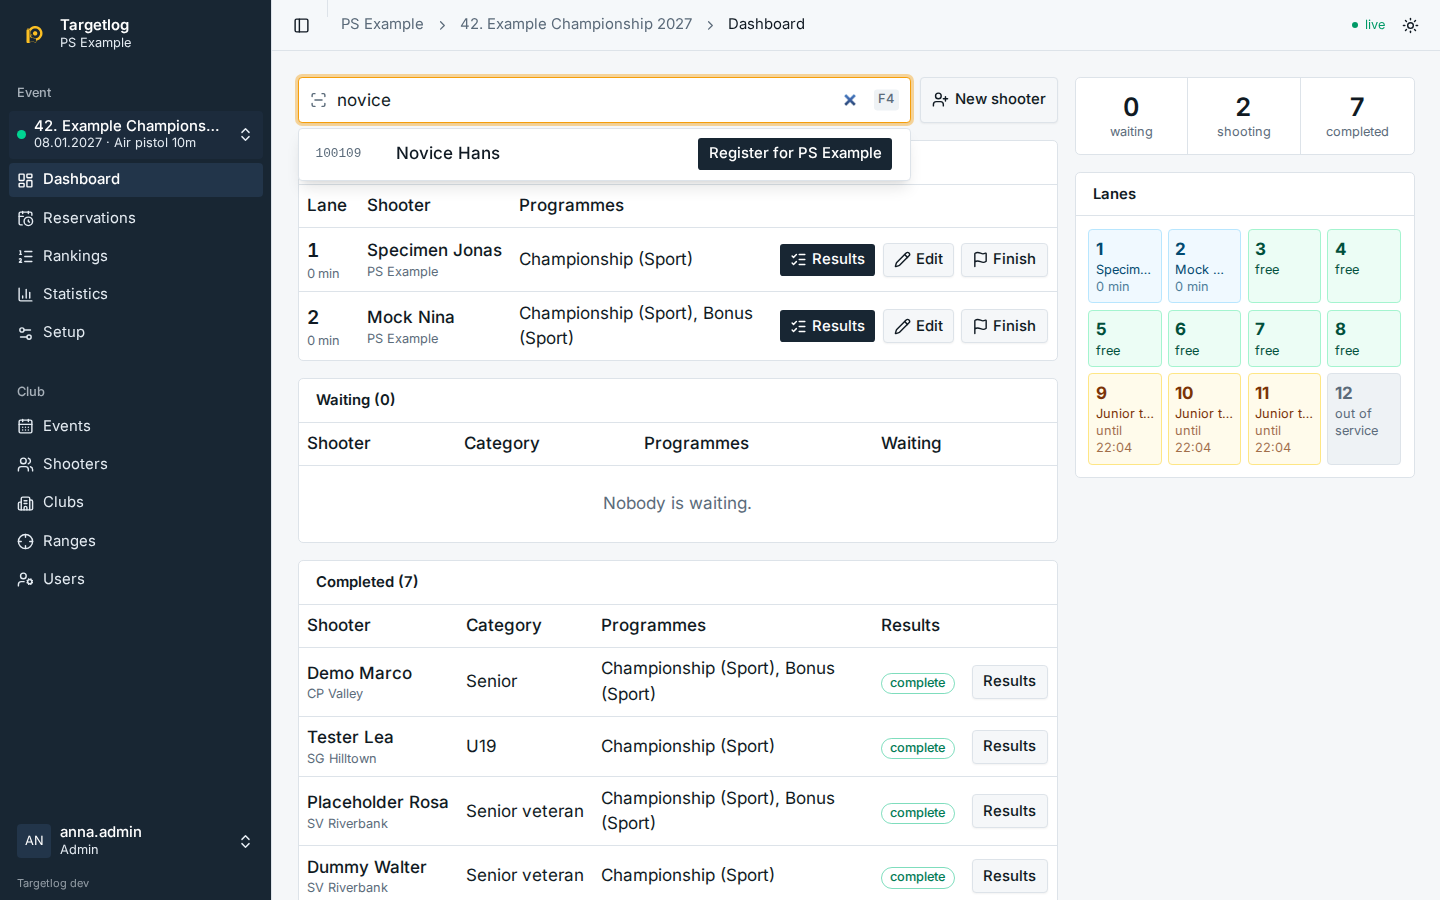Image resolution: width=1440 pixels, height=900 pixels.
Task: Expand the anna.admin user menu
Action: 136,841
